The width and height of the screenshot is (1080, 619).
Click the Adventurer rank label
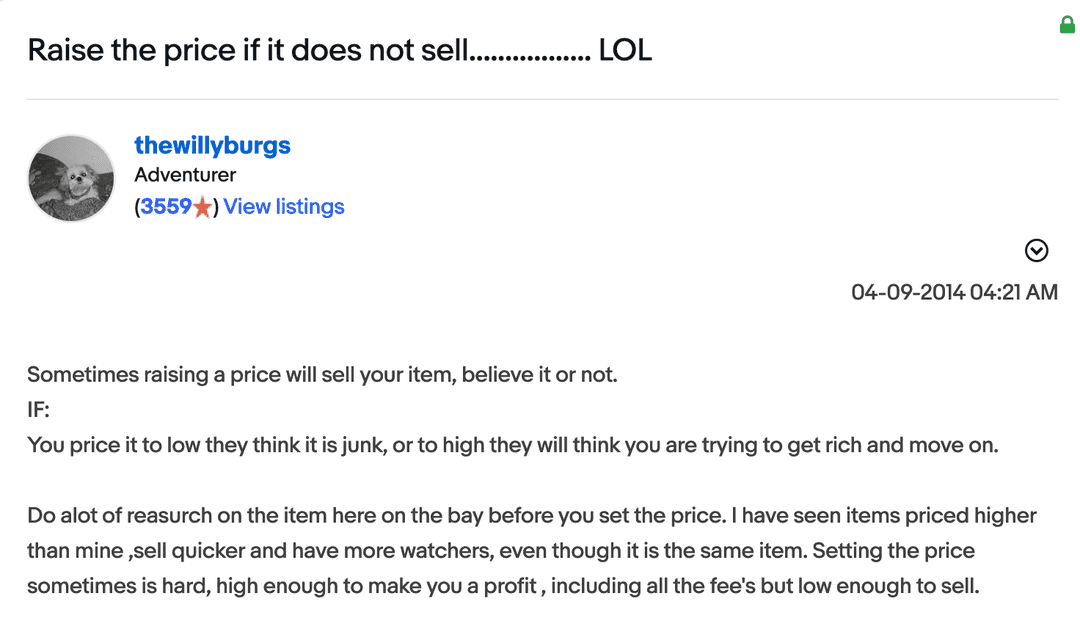tap(185, 174)
